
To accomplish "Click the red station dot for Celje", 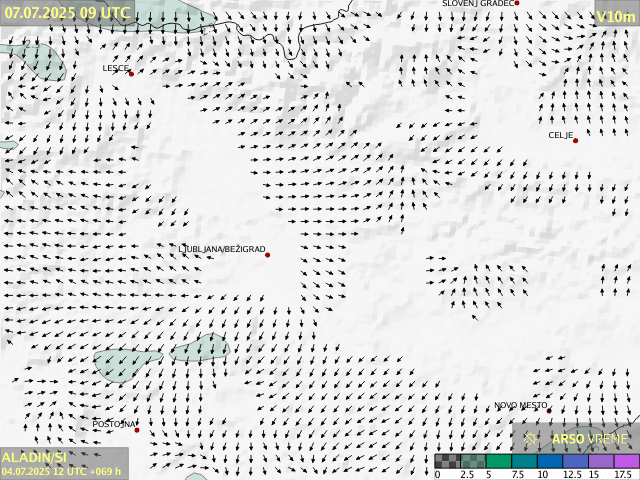I will (x=576, y=141).
